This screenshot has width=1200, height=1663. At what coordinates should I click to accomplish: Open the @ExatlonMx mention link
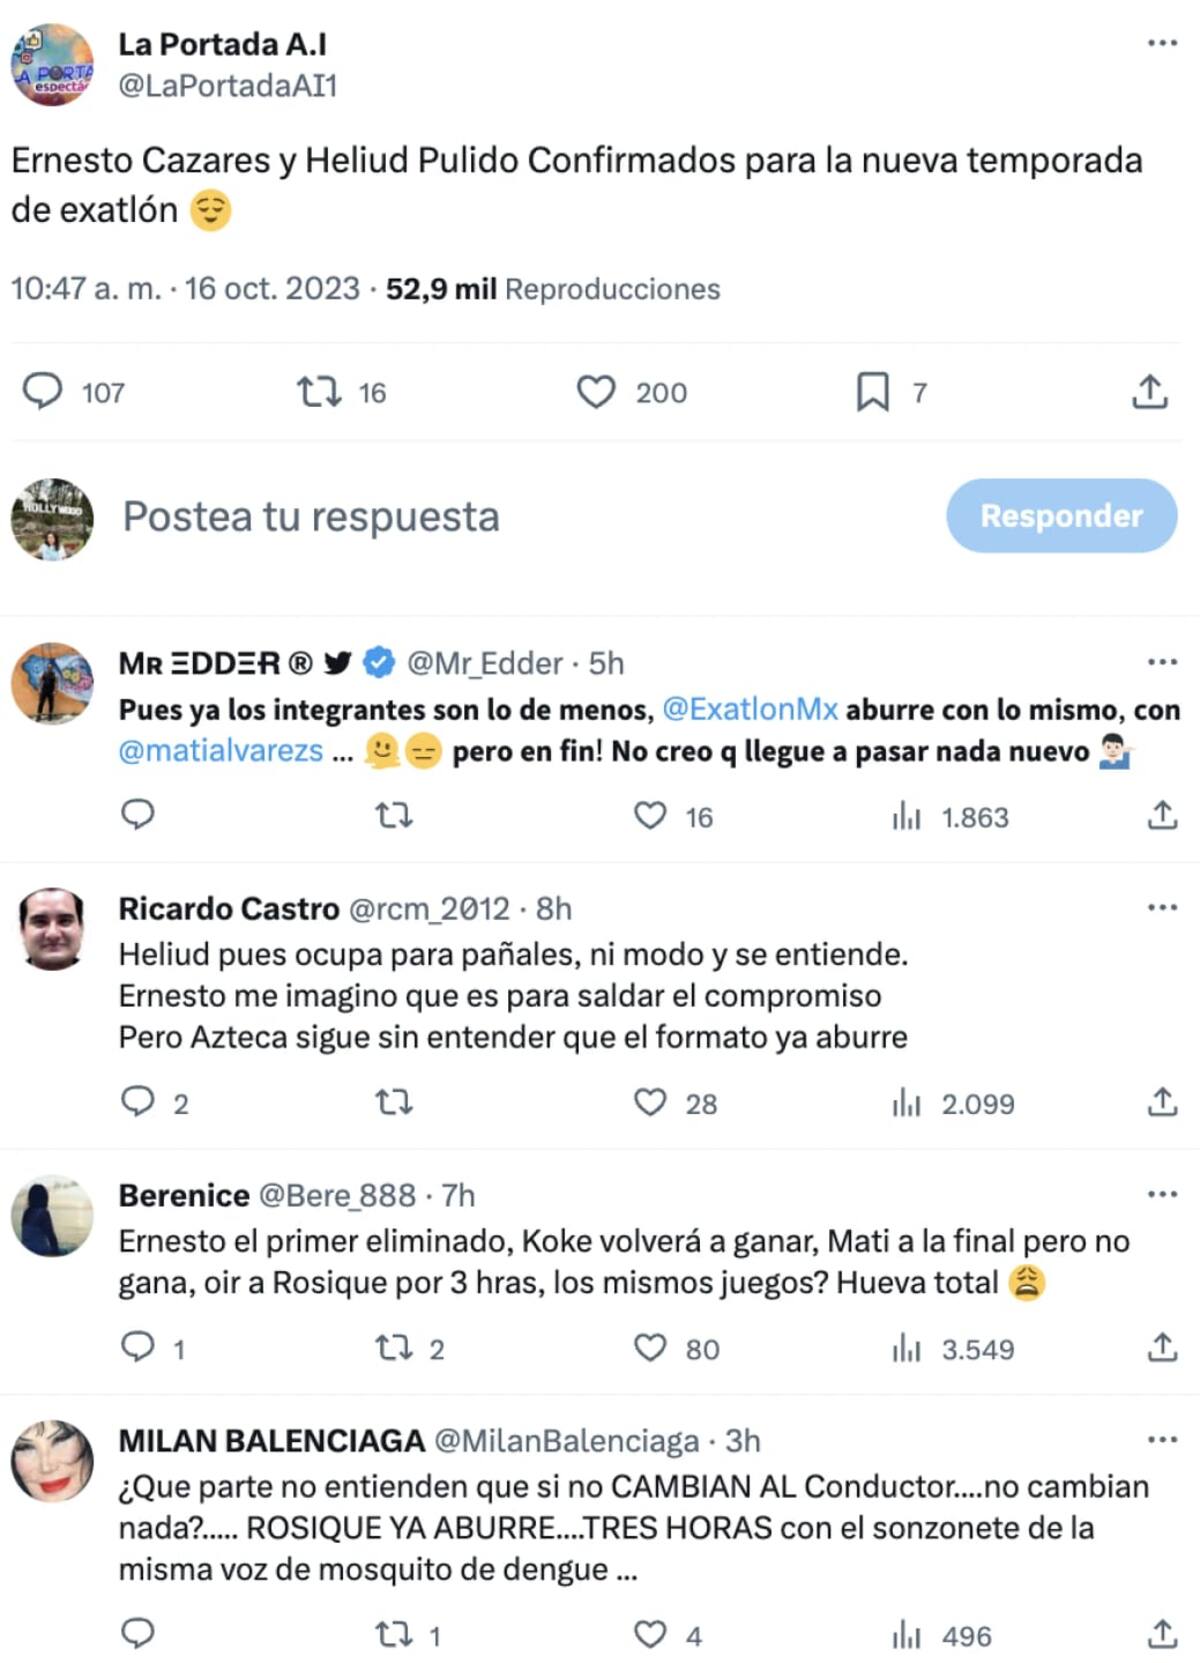tap(750, 709)
